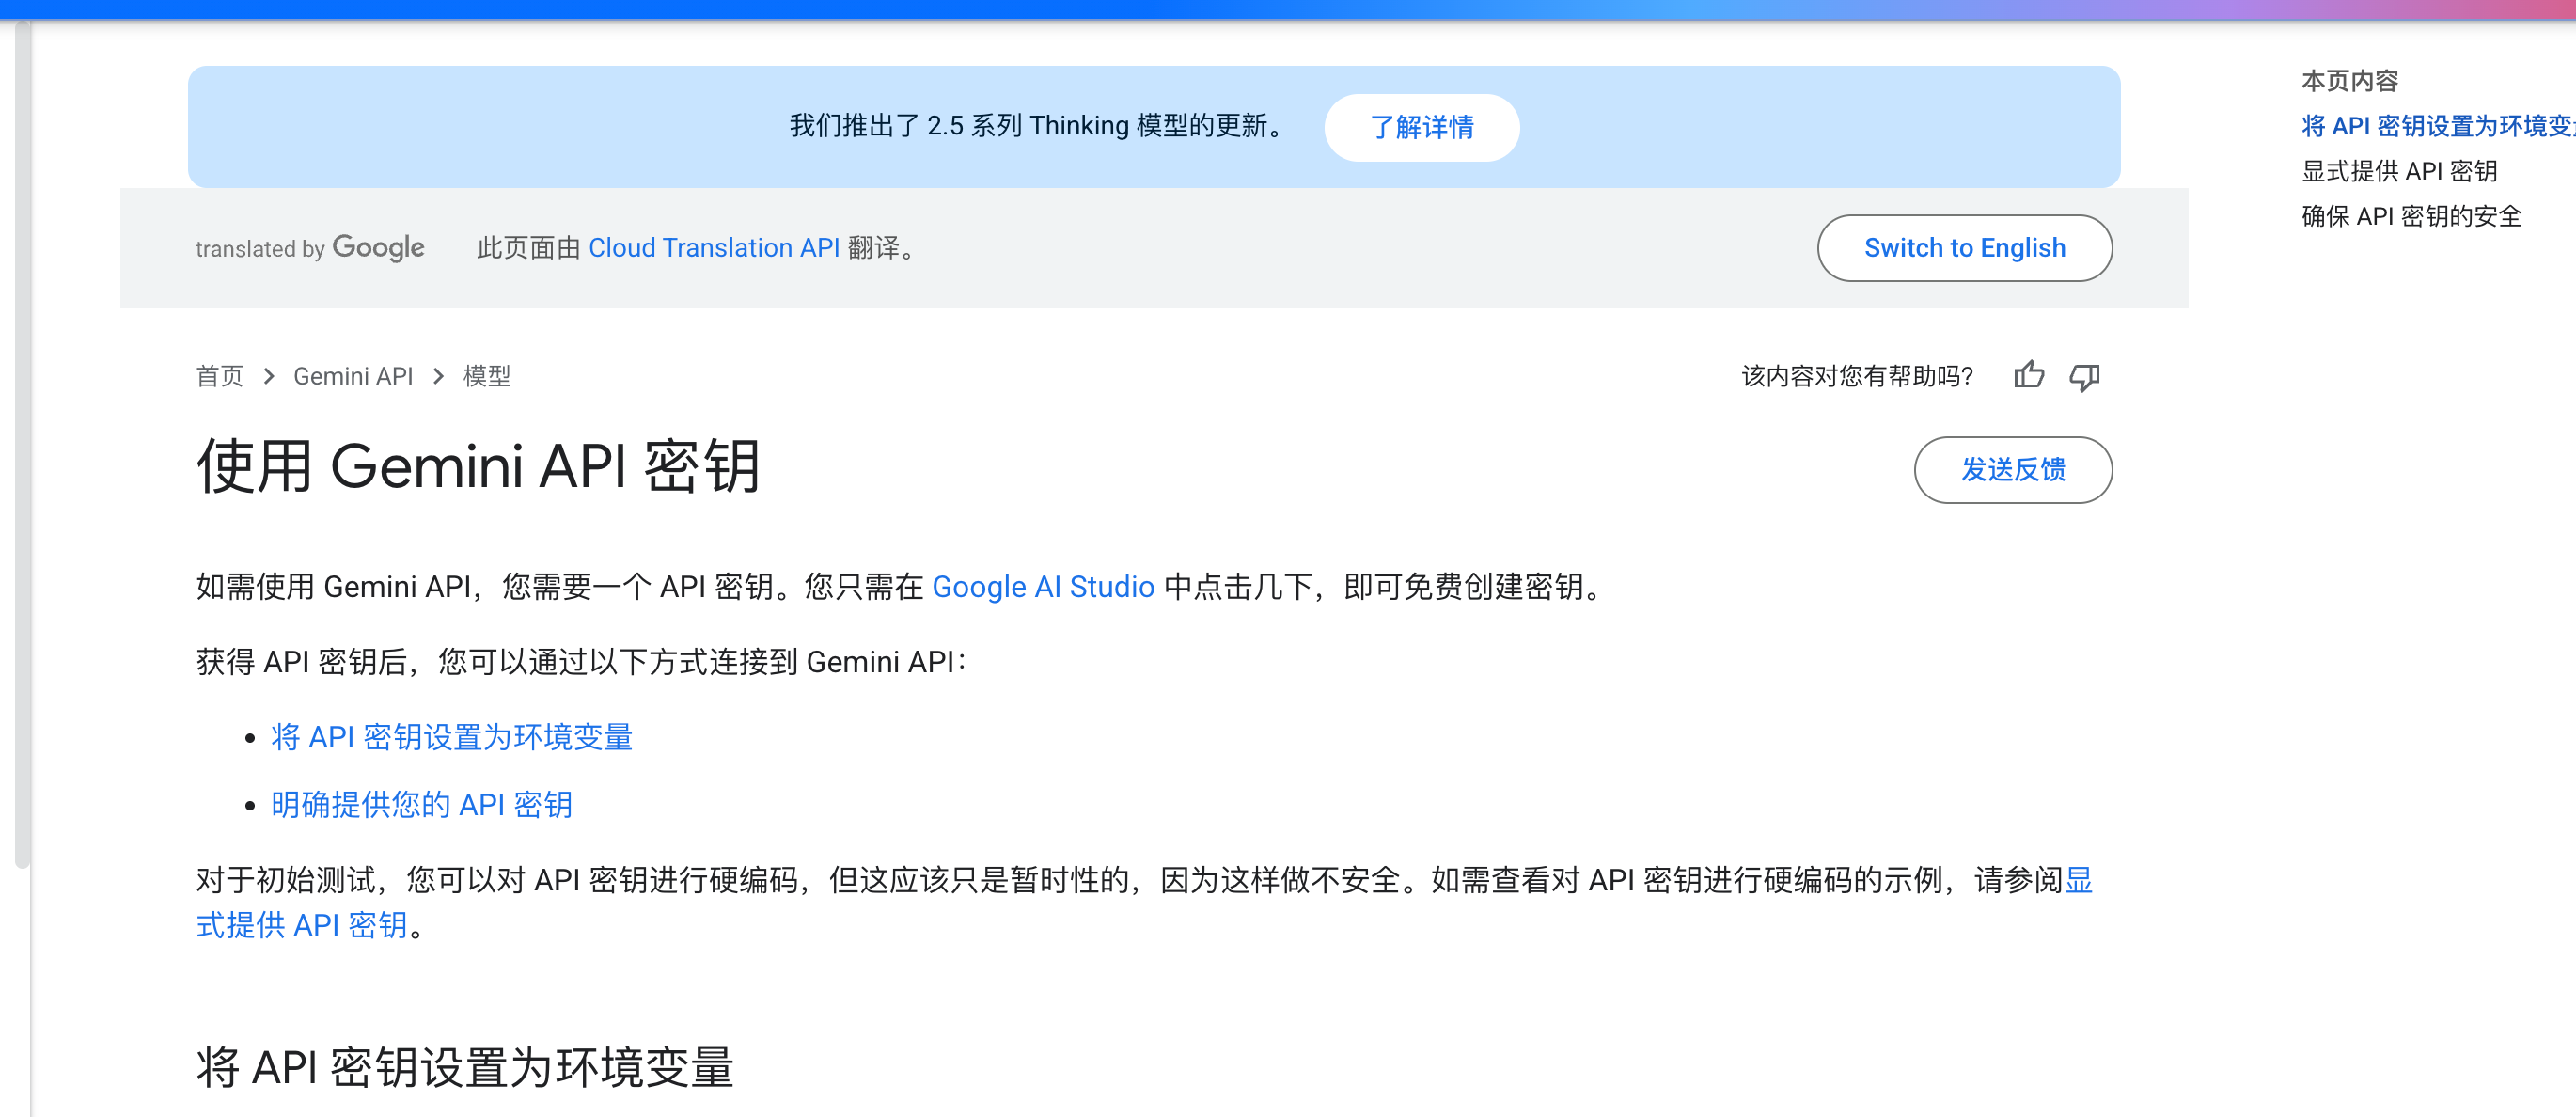Go to 模型 breadcrumb
The width and height of the screenshot is (2576, 1117).
(486, 376)
